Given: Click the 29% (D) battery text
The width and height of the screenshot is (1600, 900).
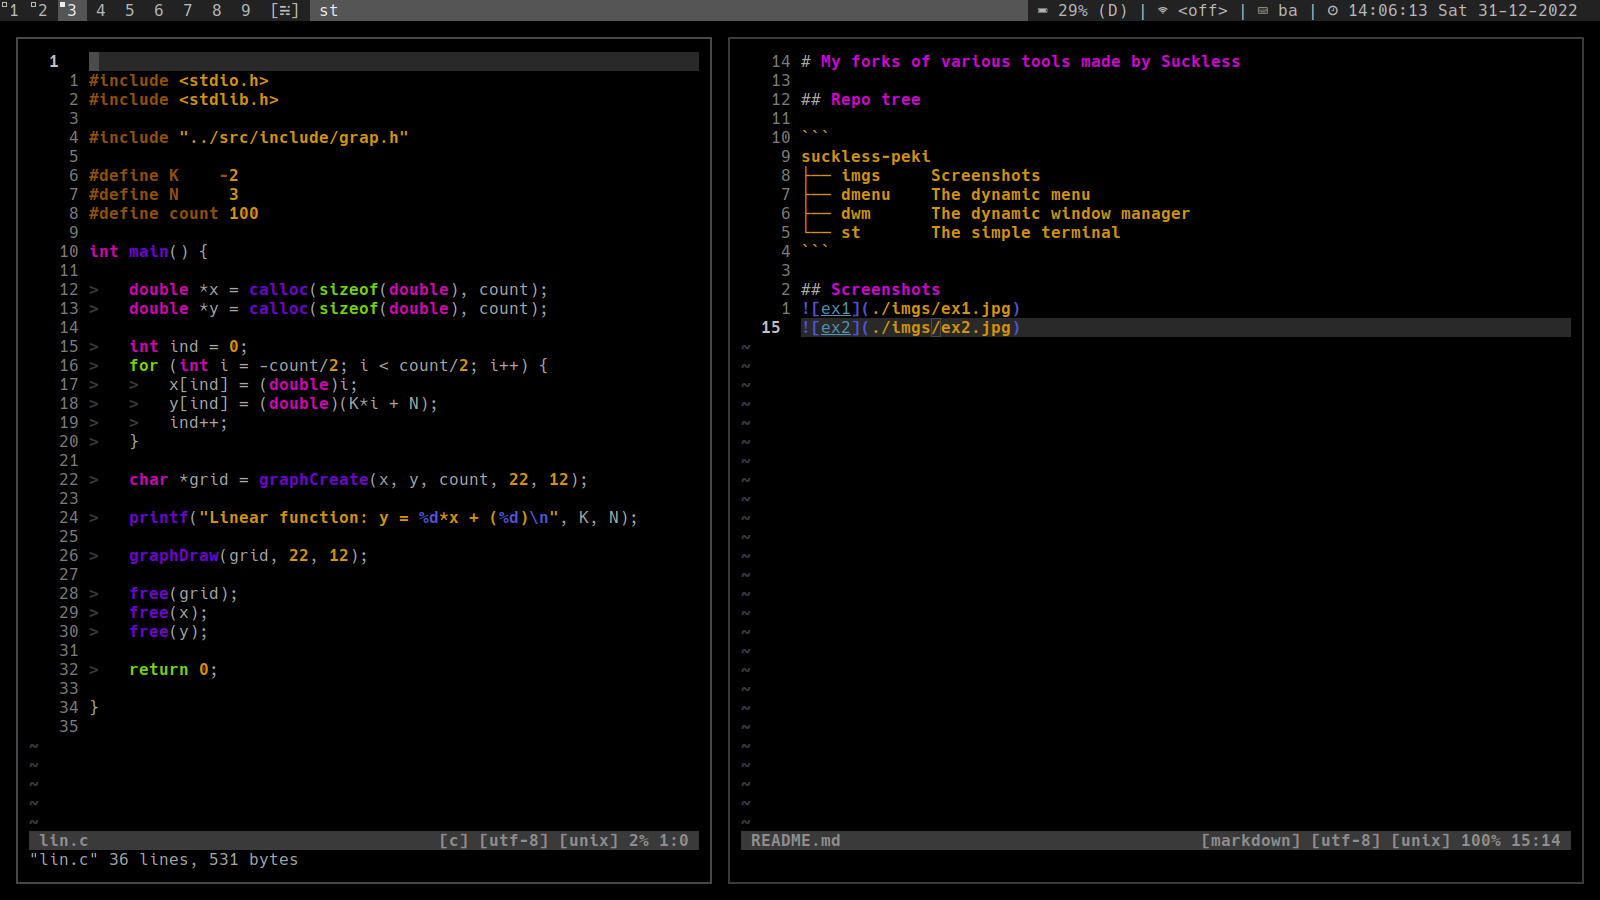Looking at the screenshot, I should (x=1093, y=10).
